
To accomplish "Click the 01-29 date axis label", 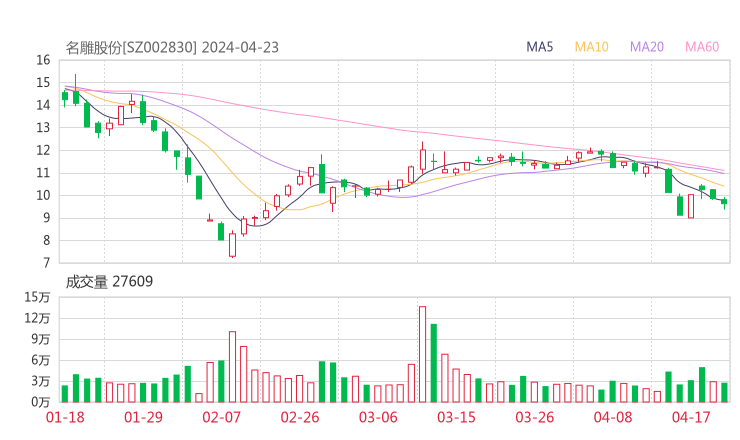I will click(x=143, y=417).
